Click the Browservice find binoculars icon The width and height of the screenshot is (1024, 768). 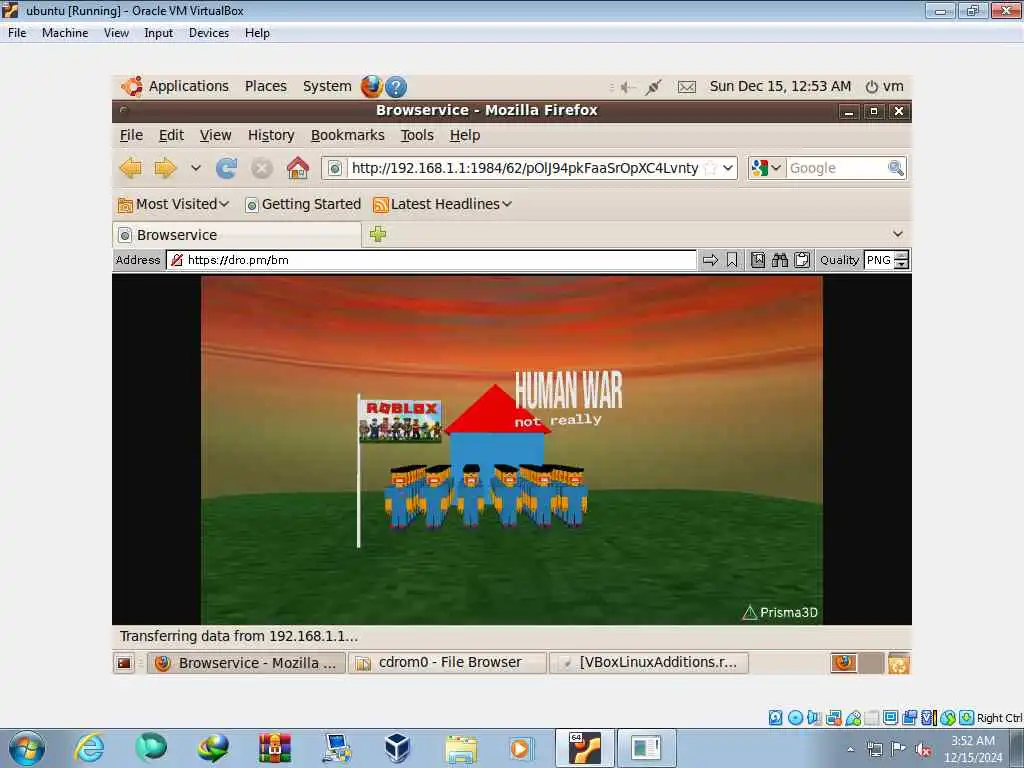click(780, 260)
